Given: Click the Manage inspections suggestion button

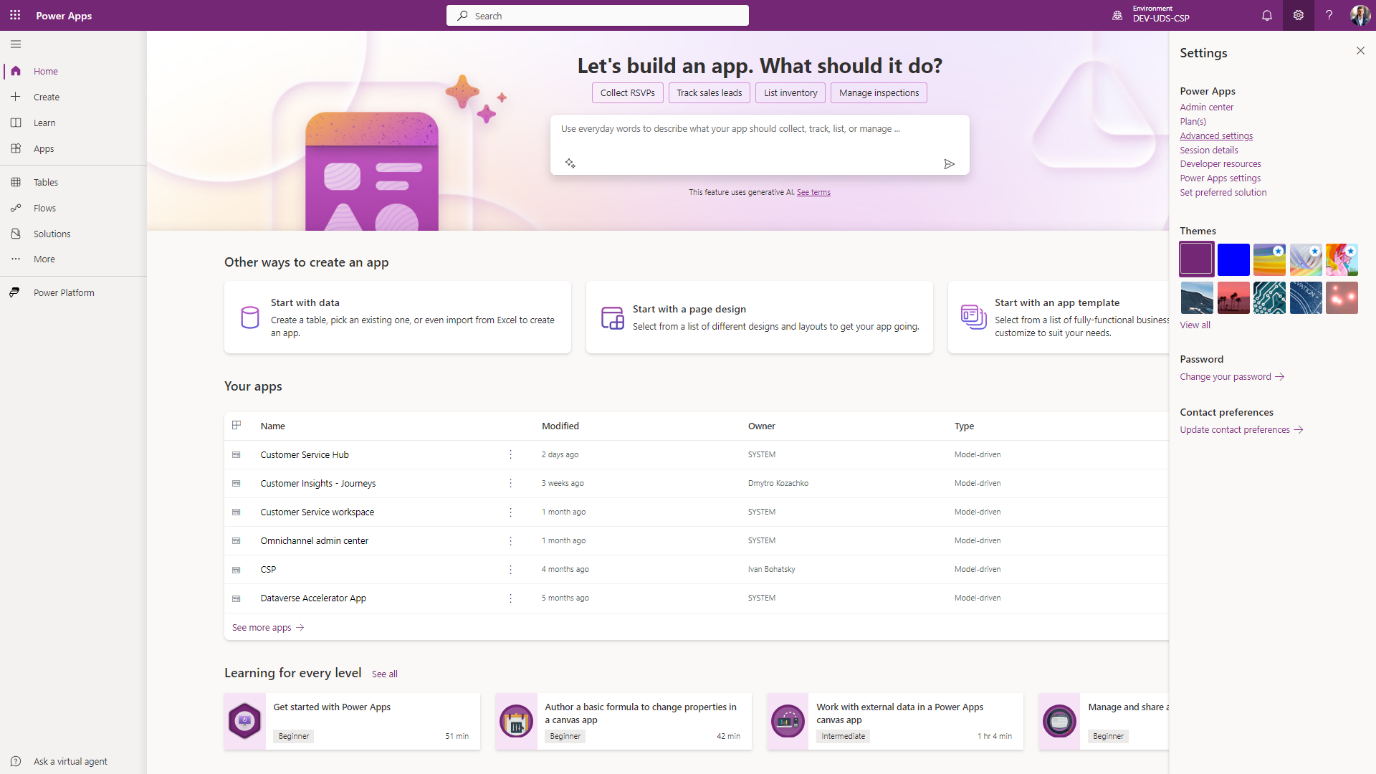Looking at the screenshot, I should [x=879, y=93].
